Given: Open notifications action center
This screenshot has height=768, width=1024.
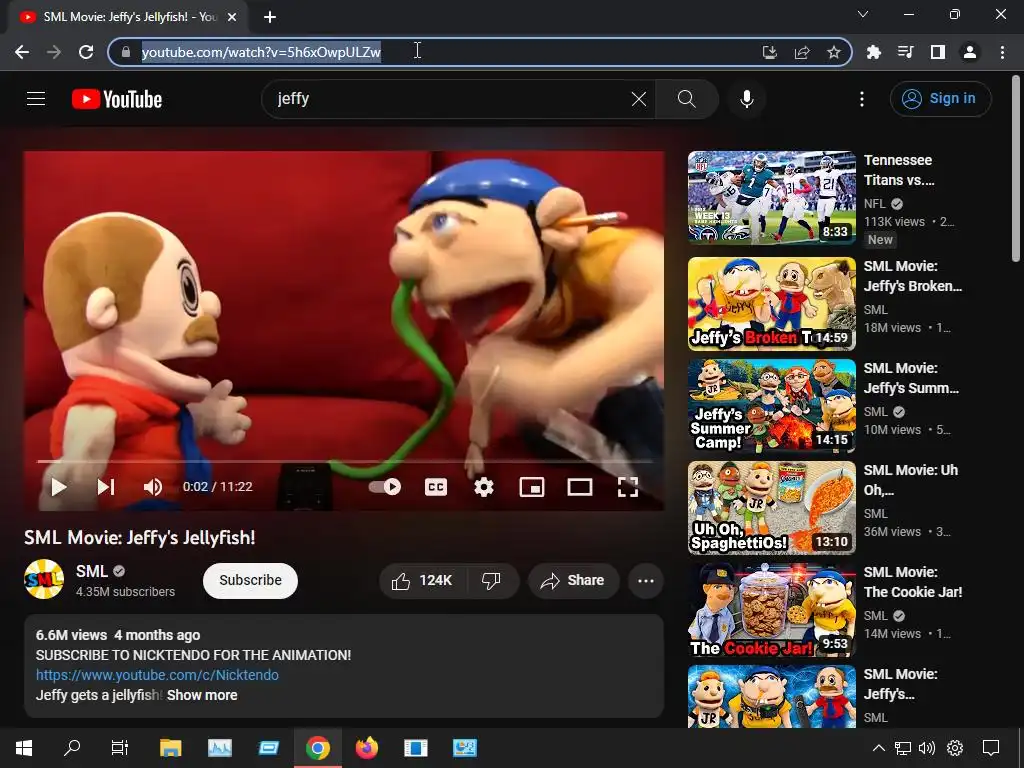Looking at the screenshot, I should pos(991,748).
